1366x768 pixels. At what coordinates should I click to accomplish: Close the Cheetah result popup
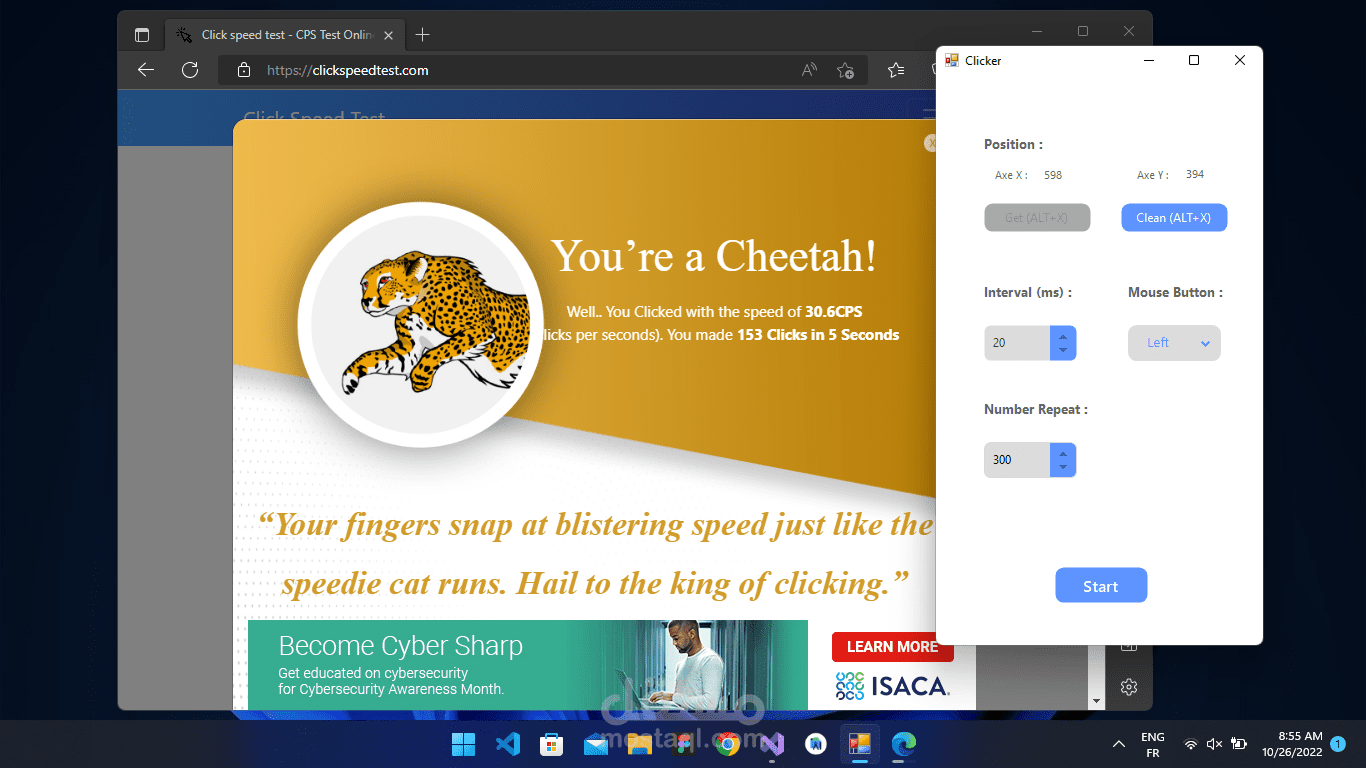(931, 143)
